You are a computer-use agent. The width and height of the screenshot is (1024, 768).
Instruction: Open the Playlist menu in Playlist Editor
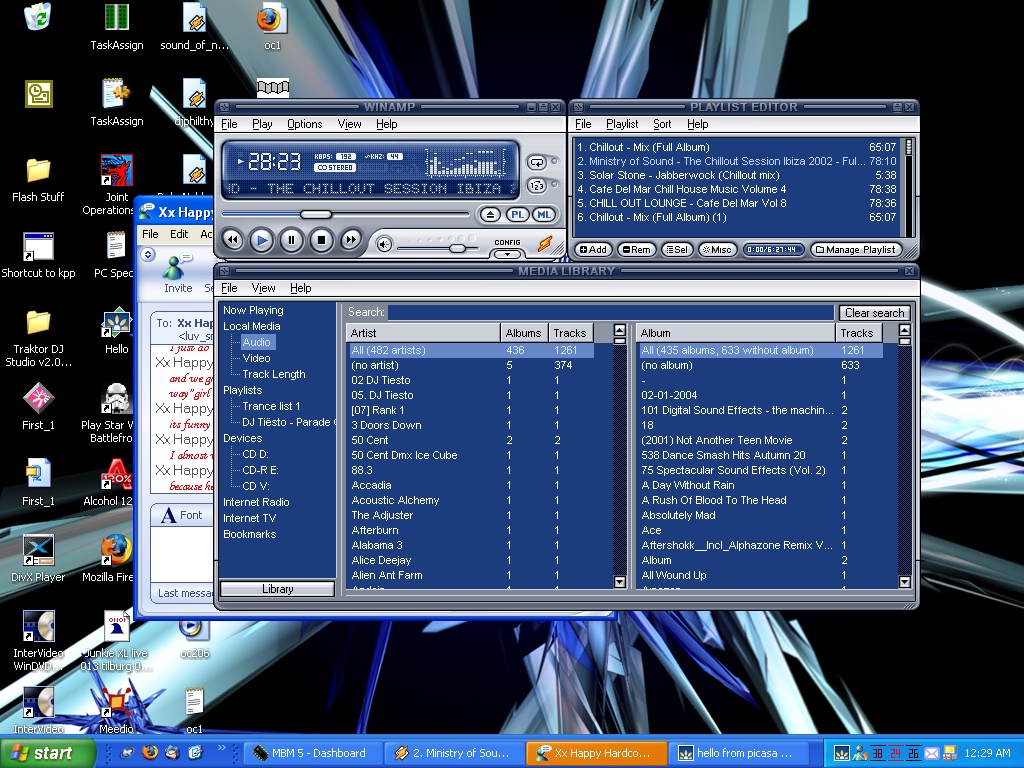[x=622, y=124]
